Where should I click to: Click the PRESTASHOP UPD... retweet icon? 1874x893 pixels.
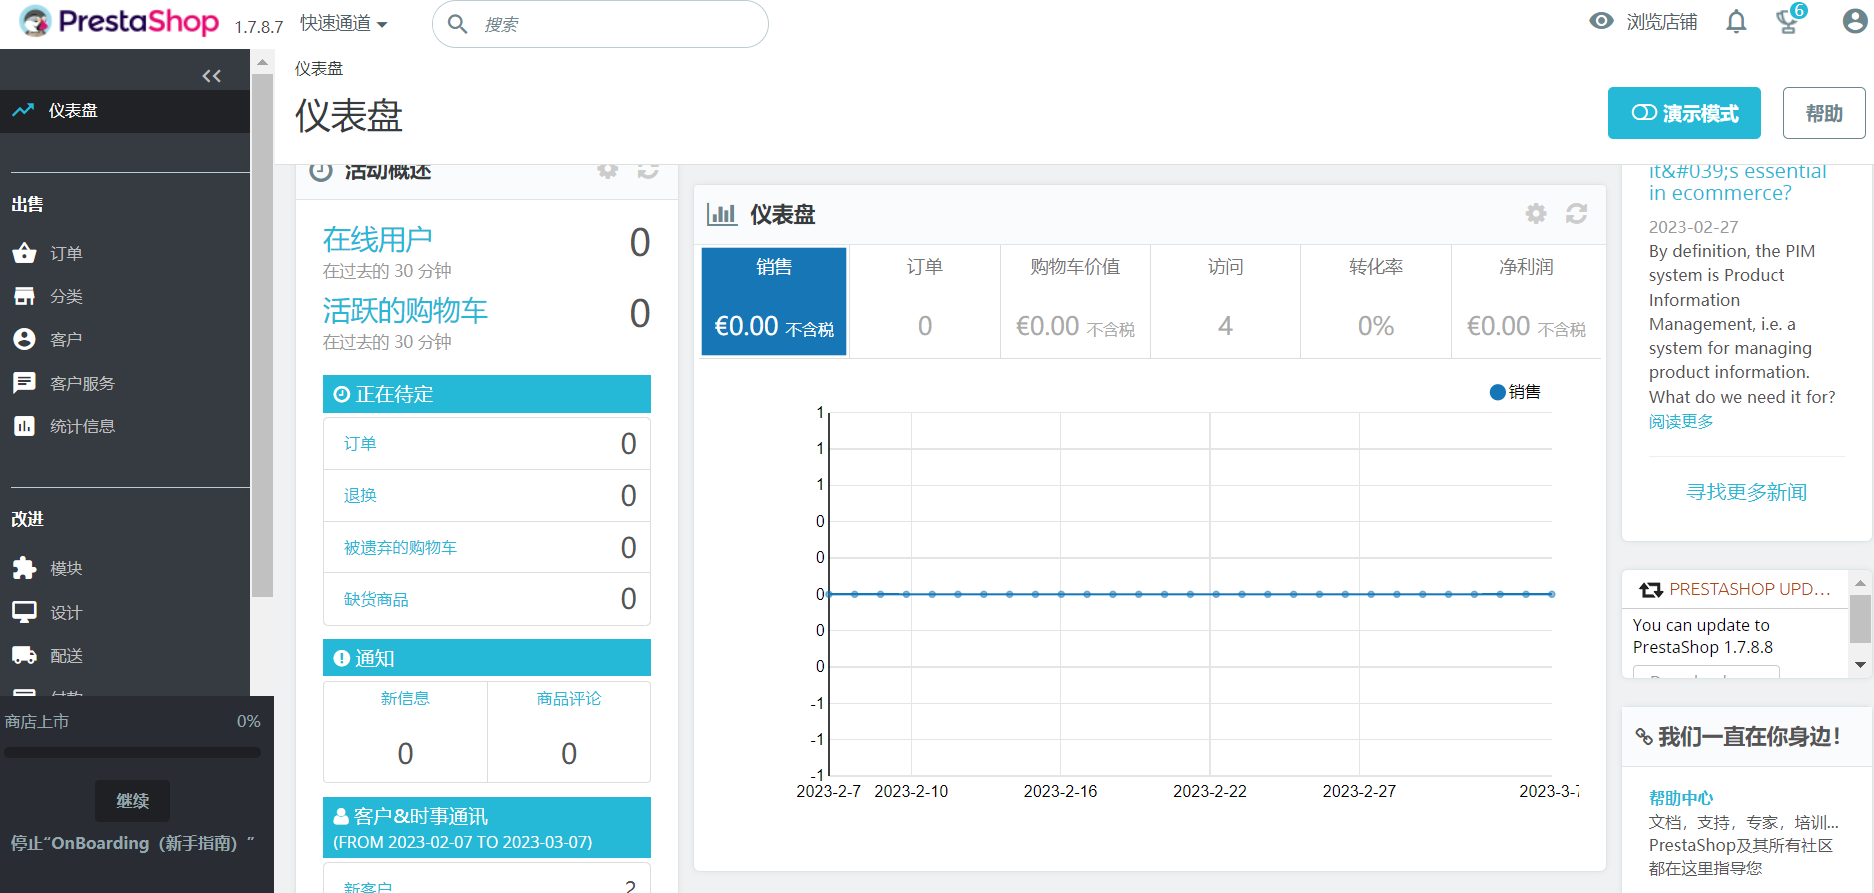1651,590
